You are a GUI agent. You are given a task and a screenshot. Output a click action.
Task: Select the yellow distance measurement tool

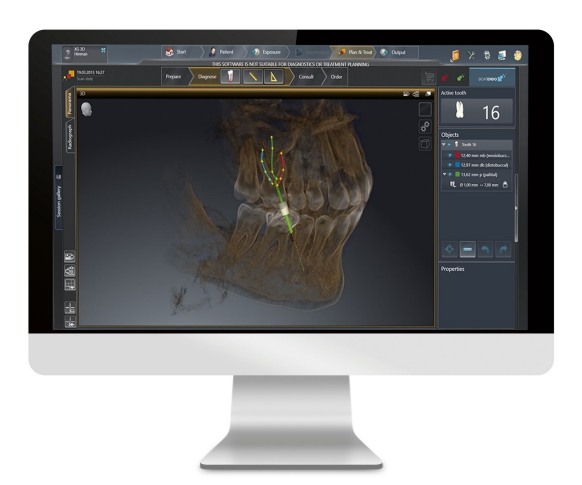tap(253, 77)
